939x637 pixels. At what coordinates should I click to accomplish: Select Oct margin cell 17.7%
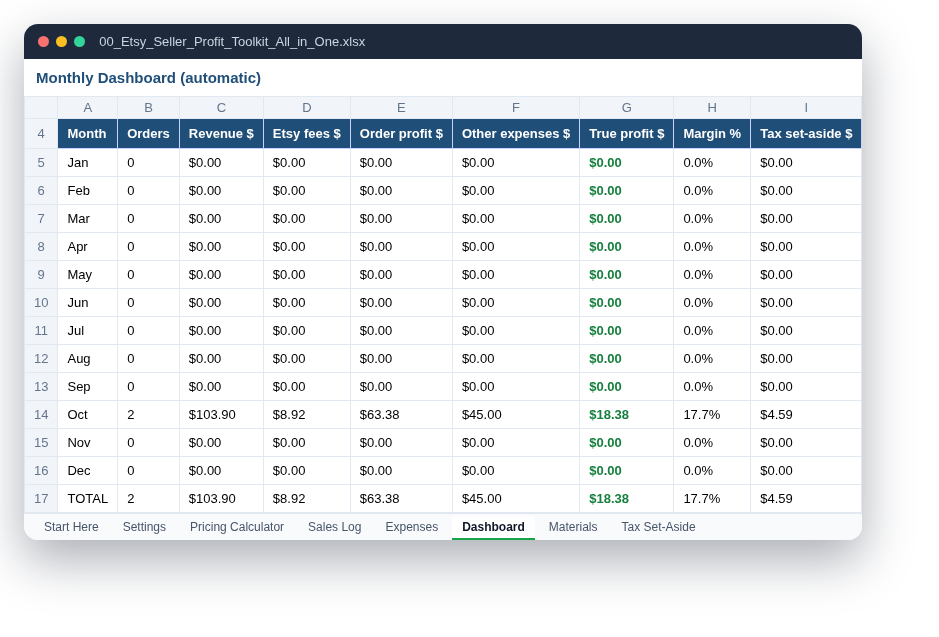(x=712, y=415)
